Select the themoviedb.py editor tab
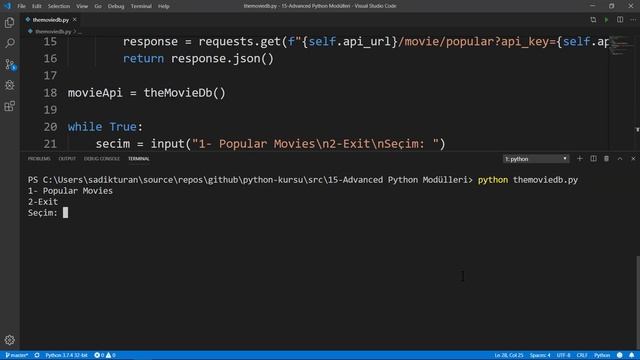Screen dimensions: 640x360 51,20
